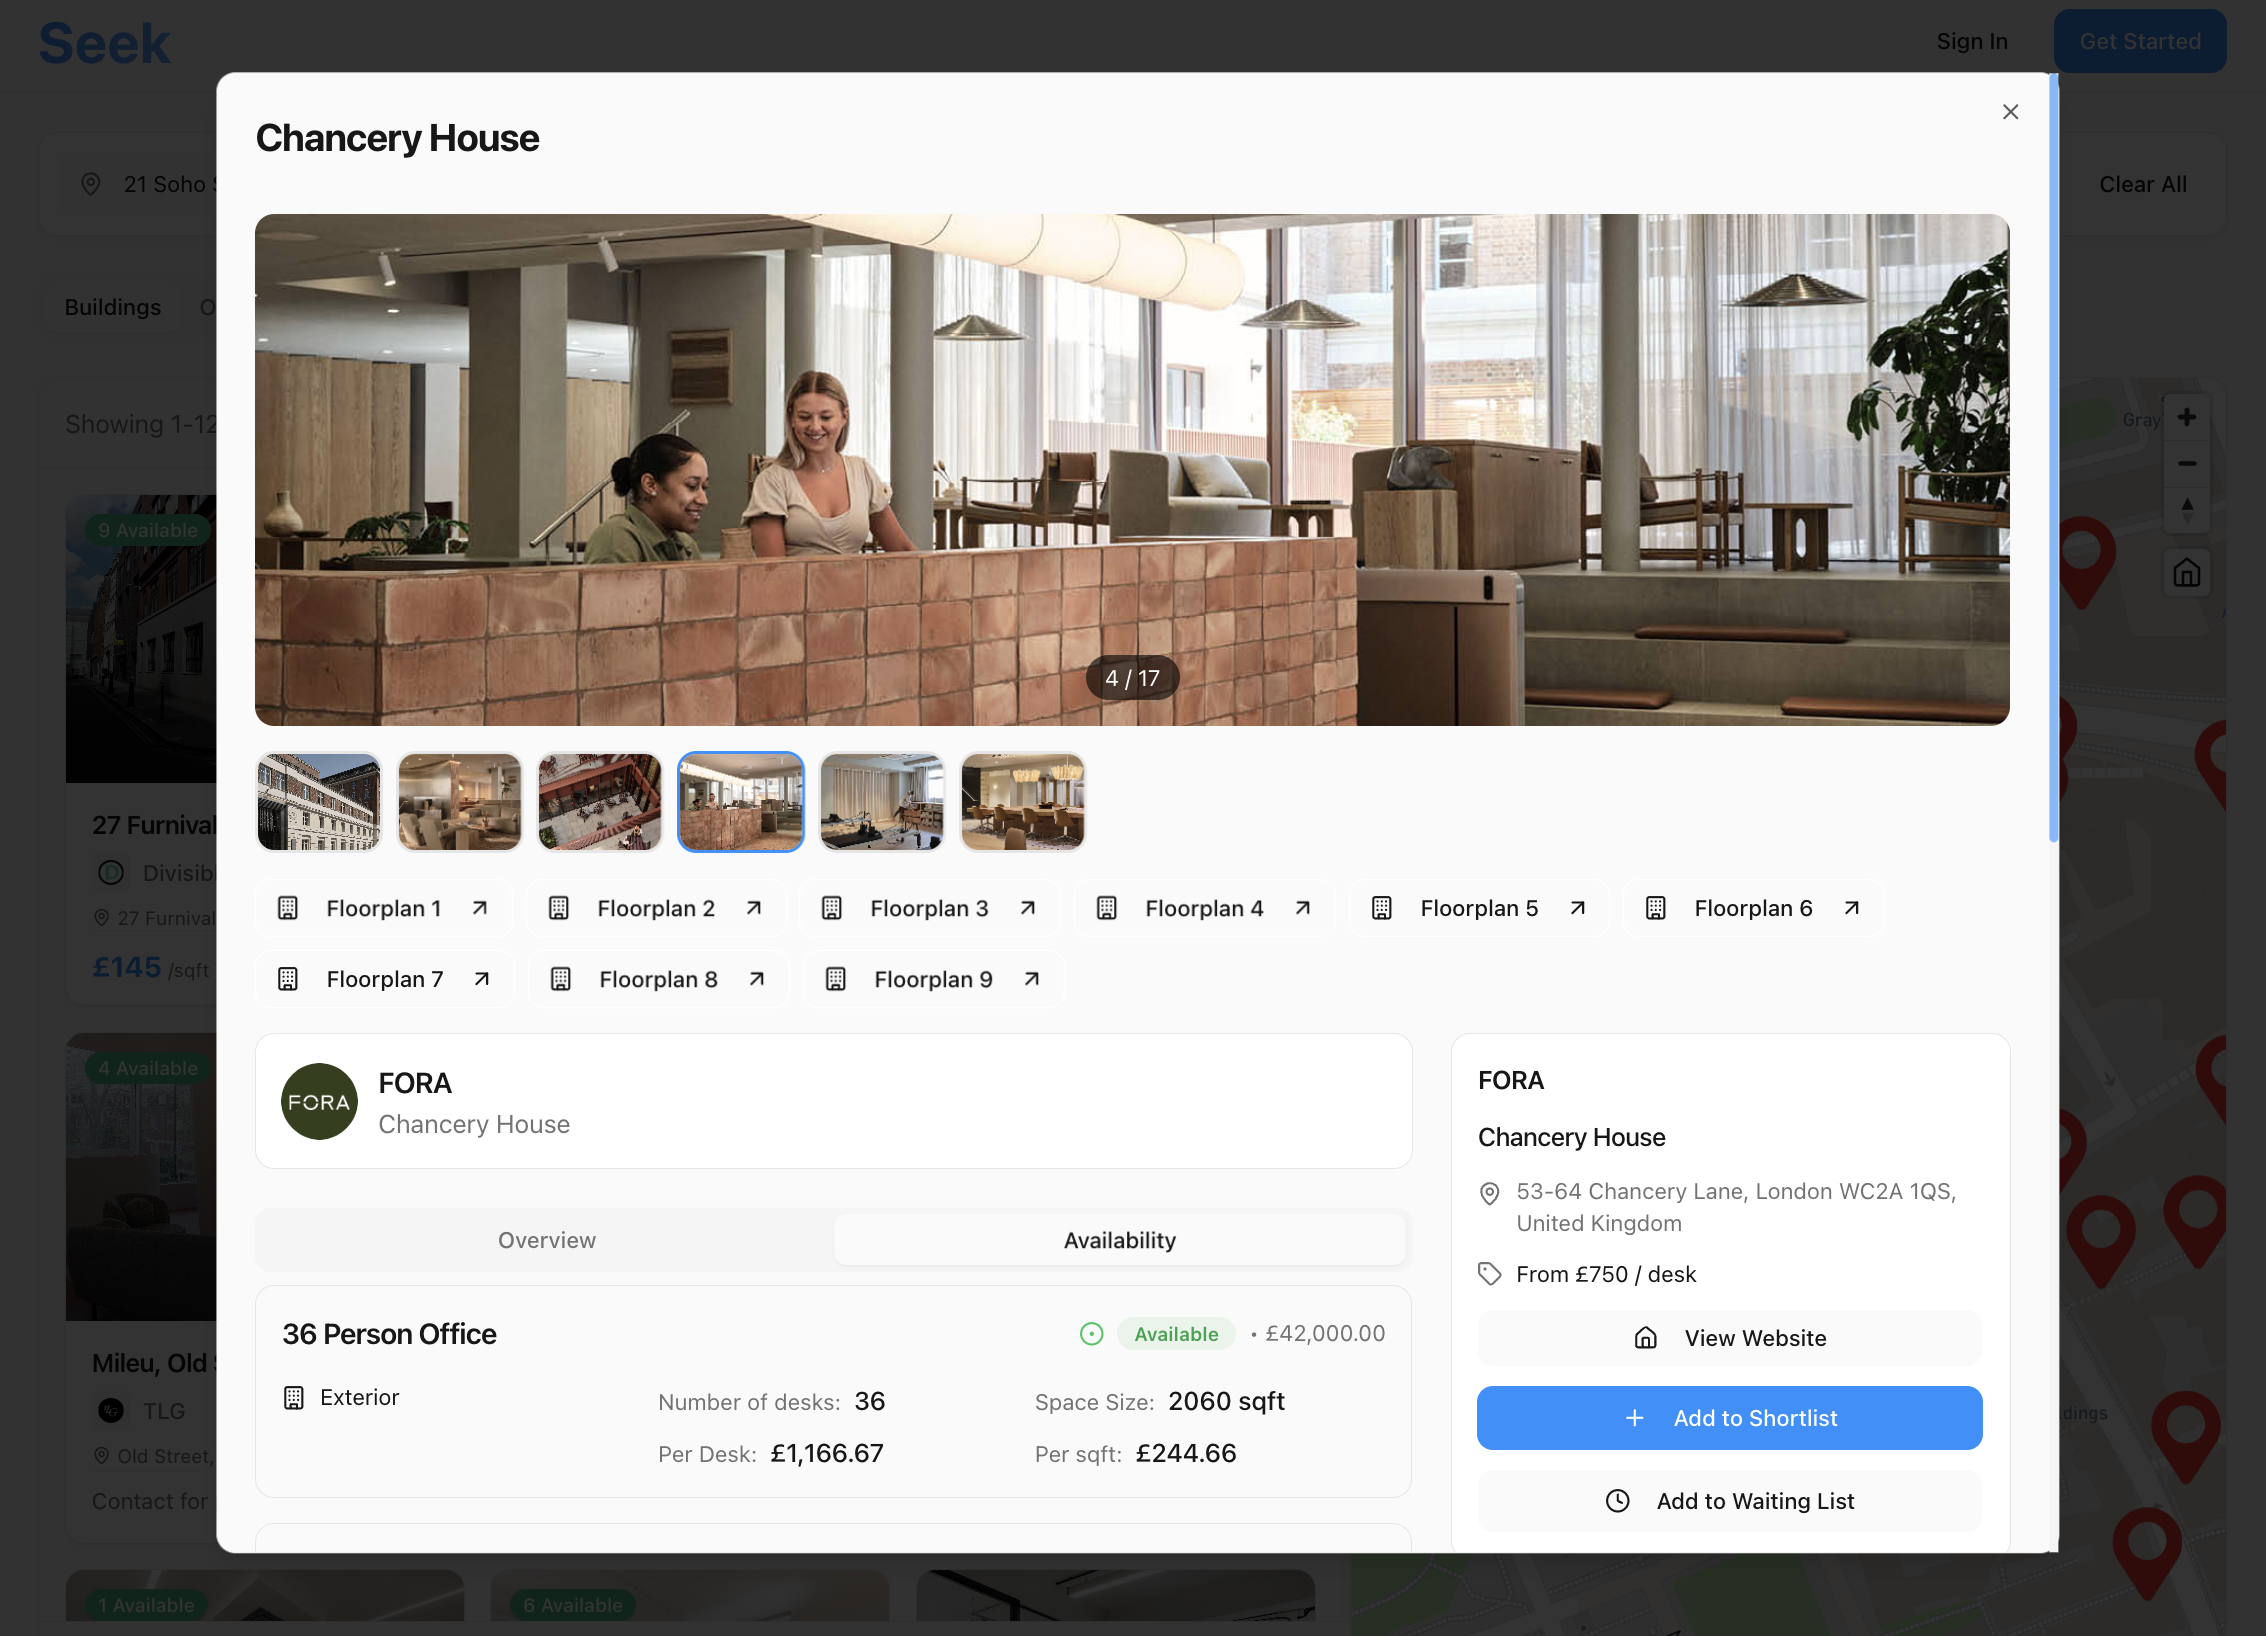Click Get Started in the header
The width and height of the screenshot is (2266, 1636).
pyautogui.click(x=2140, y=41)
